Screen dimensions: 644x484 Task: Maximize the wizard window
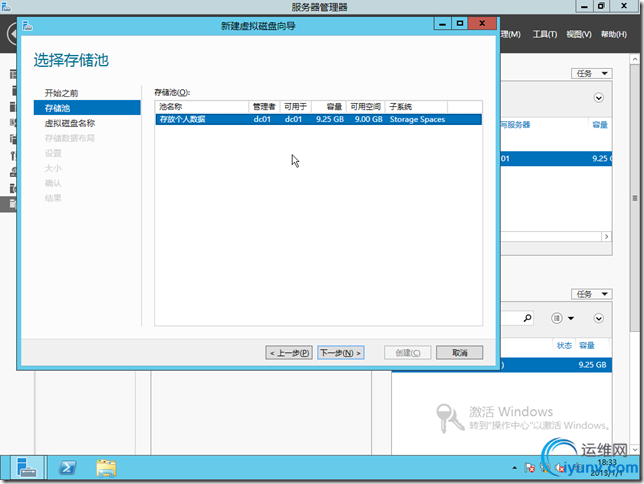(460, 24)
